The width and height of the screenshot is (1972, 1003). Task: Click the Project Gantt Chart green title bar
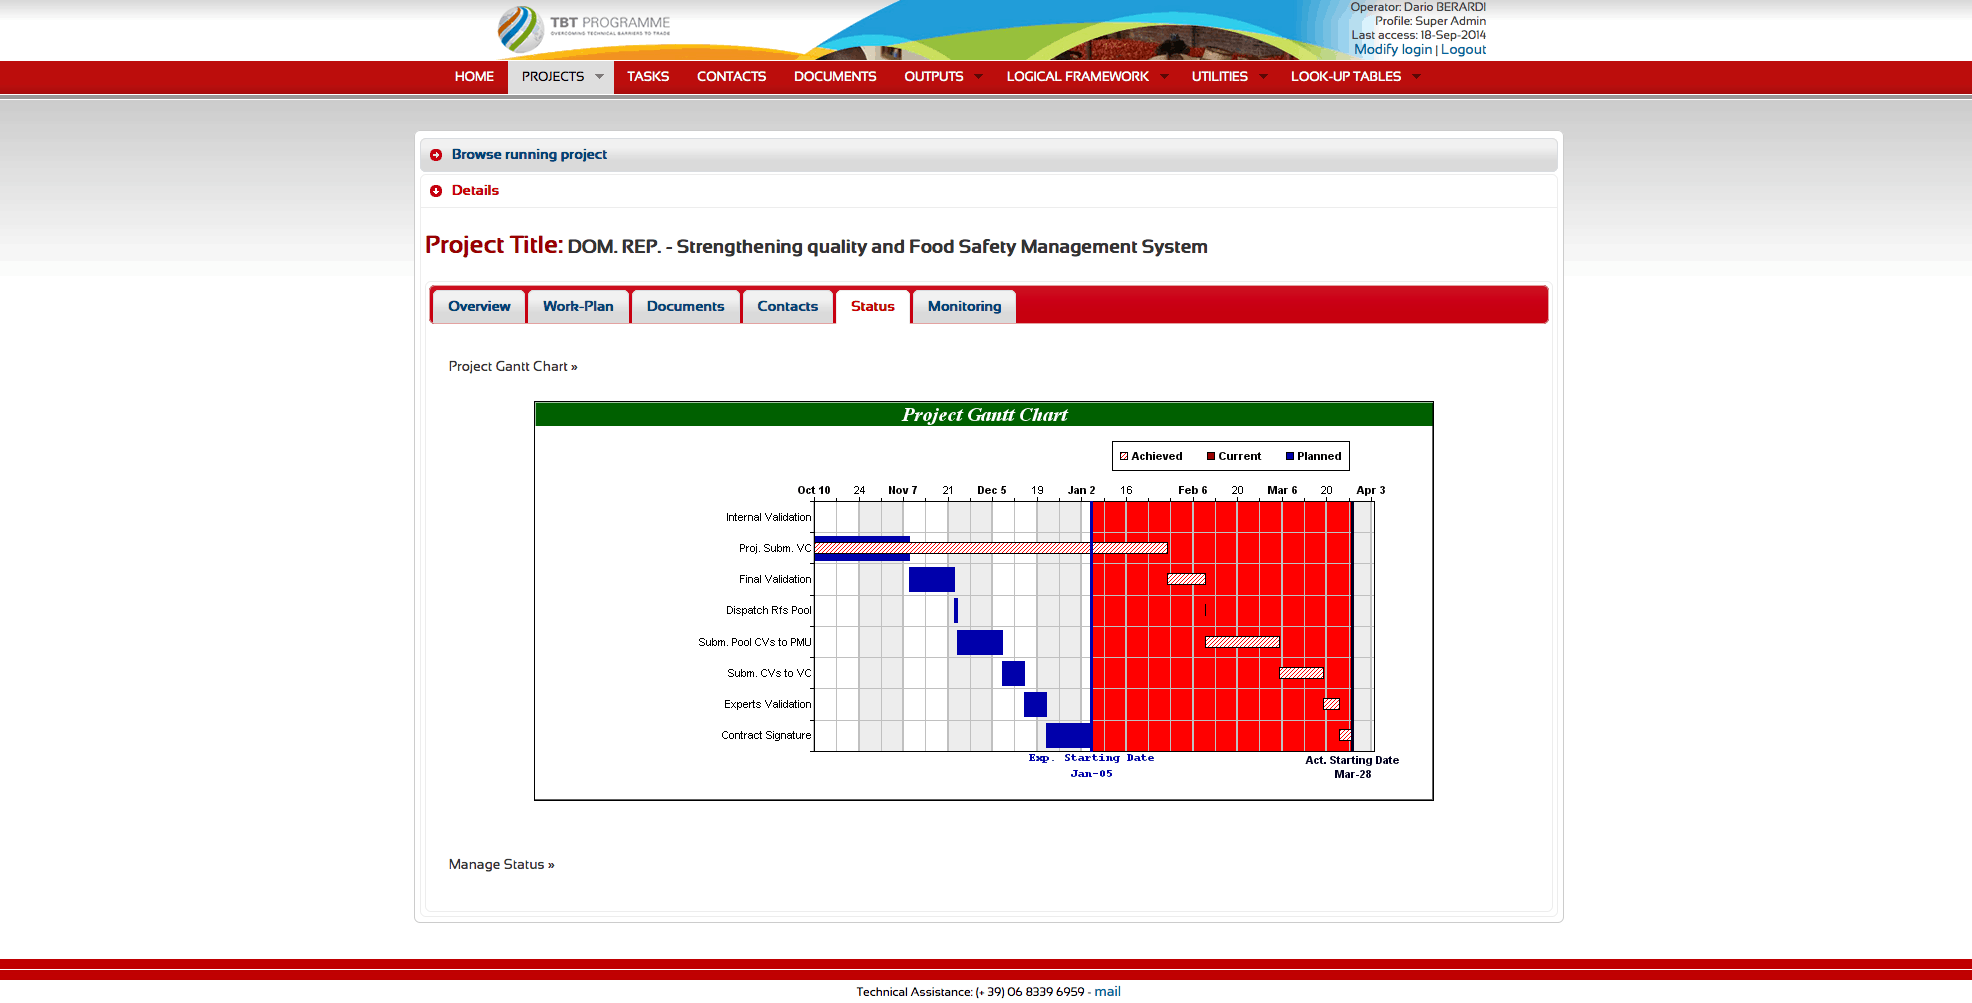[984, 415]
